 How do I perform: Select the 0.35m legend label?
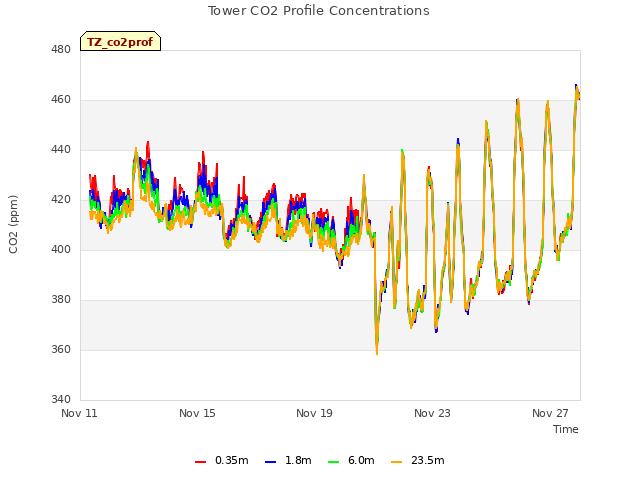coord(231,460)
